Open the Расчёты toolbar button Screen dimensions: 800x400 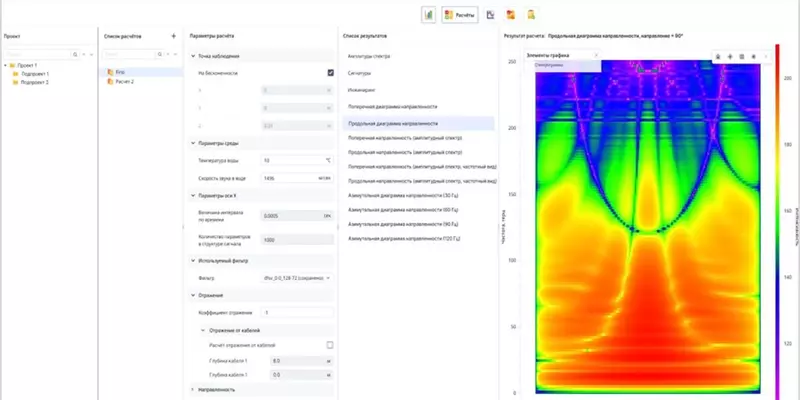pyautogui.click(x=460, y=15)
